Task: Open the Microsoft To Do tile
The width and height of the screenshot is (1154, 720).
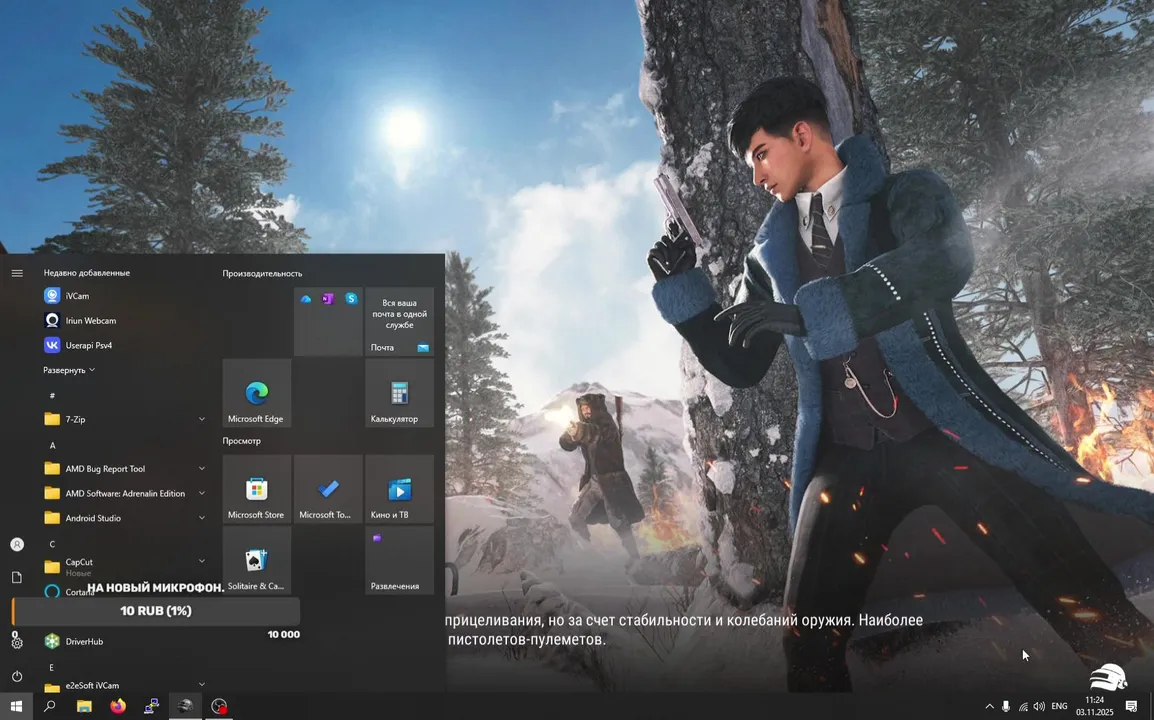Action: click(x=328, y=489)
